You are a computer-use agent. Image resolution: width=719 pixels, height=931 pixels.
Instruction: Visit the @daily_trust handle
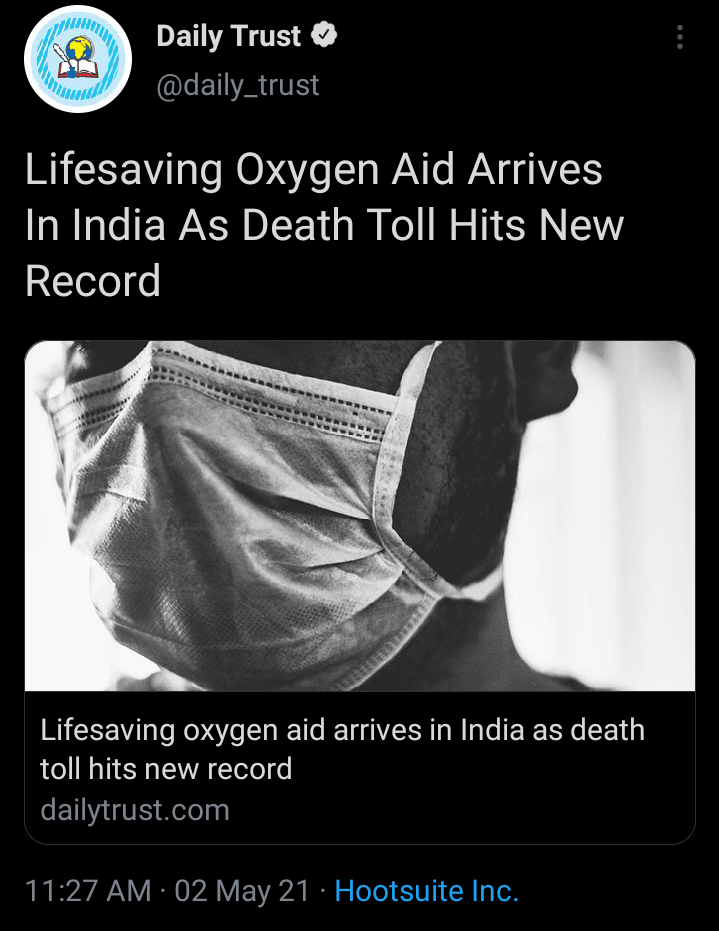(237, 85)
